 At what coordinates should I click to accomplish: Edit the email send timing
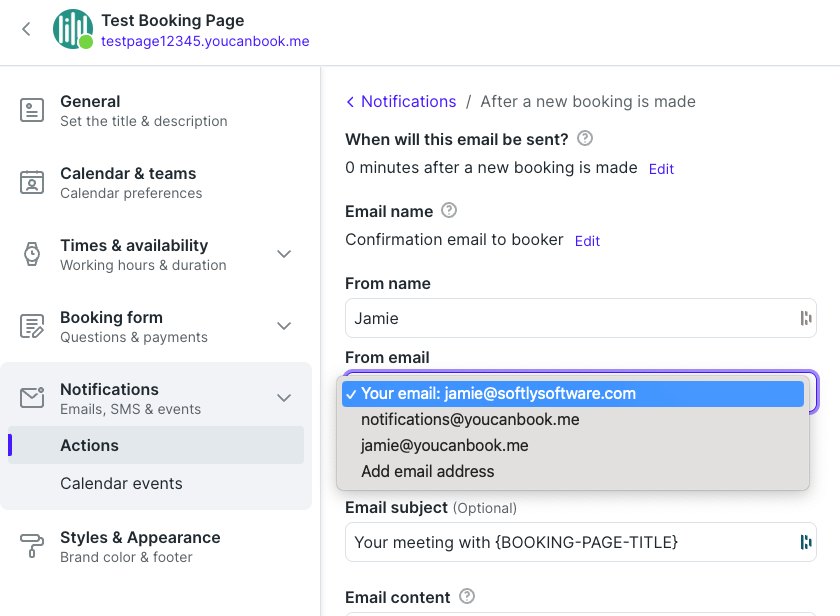[x=661, y=169]
